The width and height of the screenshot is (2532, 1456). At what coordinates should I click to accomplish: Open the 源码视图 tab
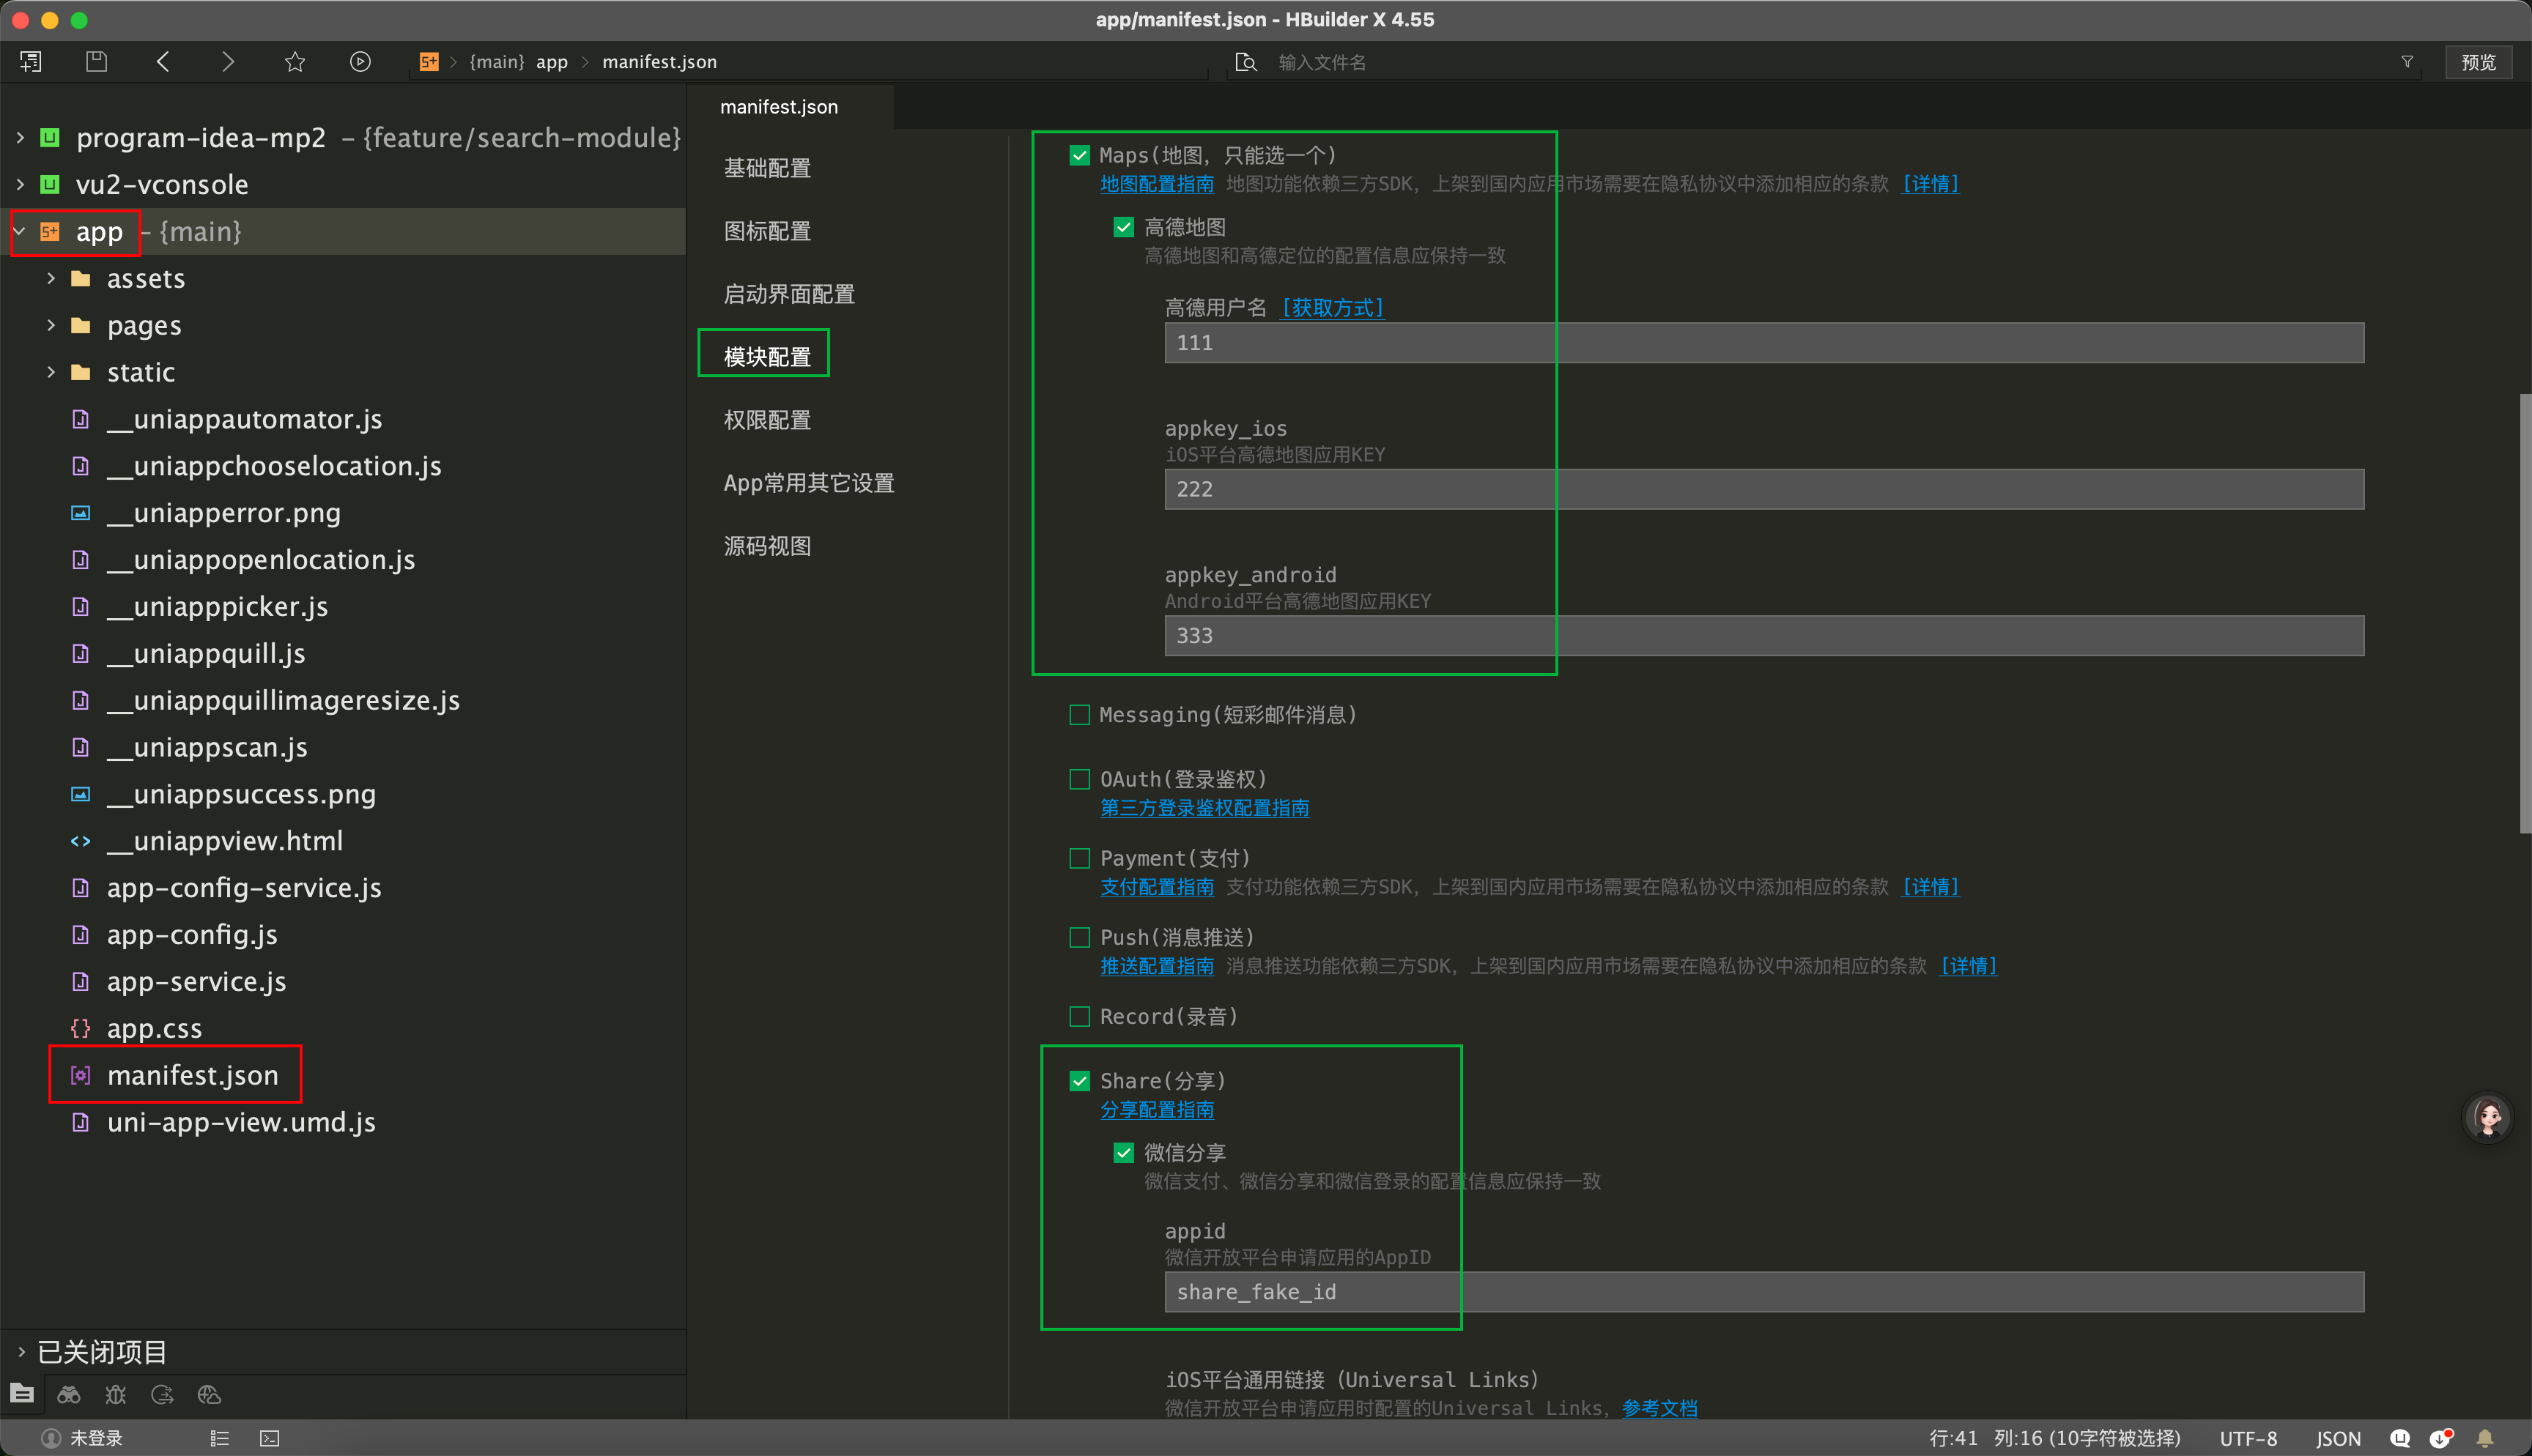pyautogui.click(x=767, y=546)
